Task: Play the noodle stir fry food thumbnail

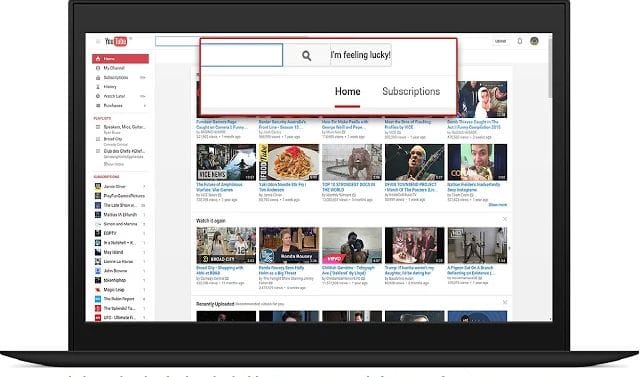Action: pyautogui.click(x=289, y=162)
